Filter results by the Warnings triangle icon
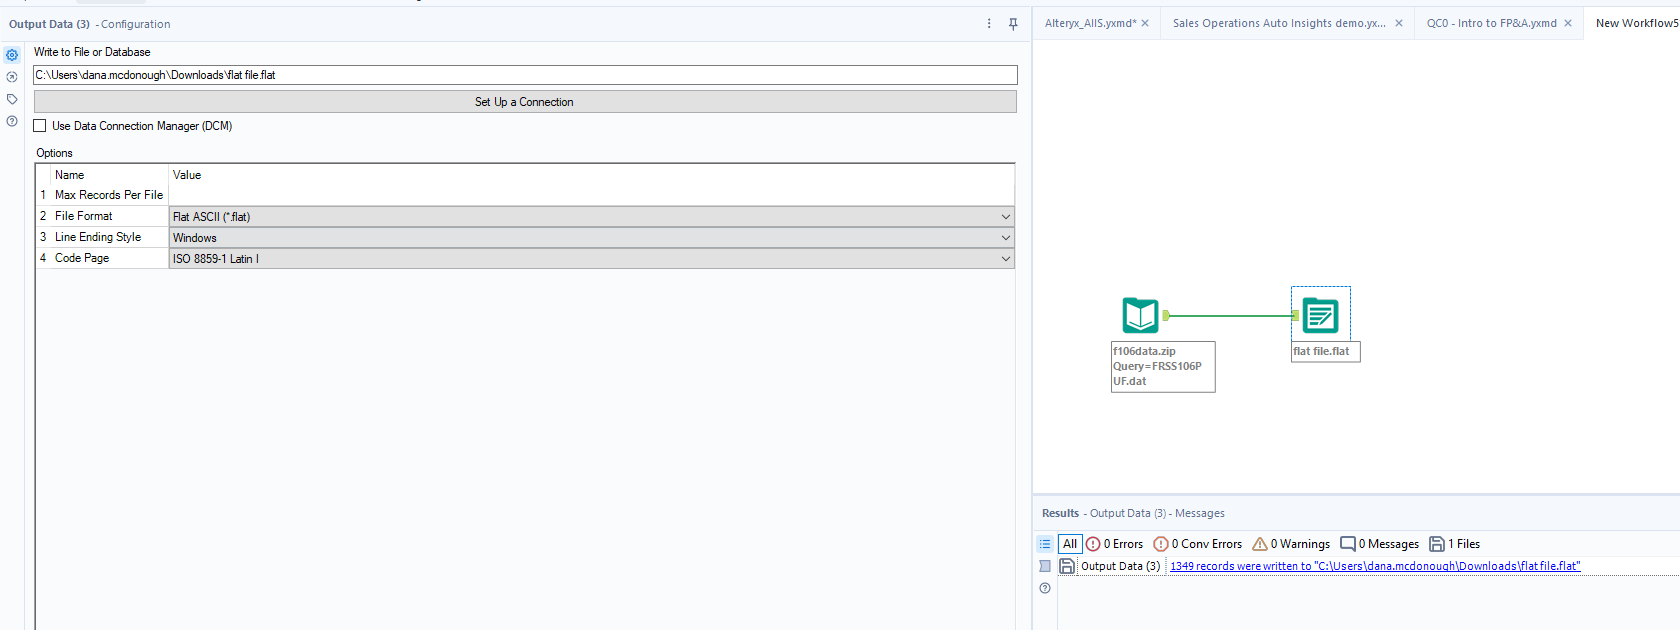Viewport: 1680px width, 630px height. 1260,544
